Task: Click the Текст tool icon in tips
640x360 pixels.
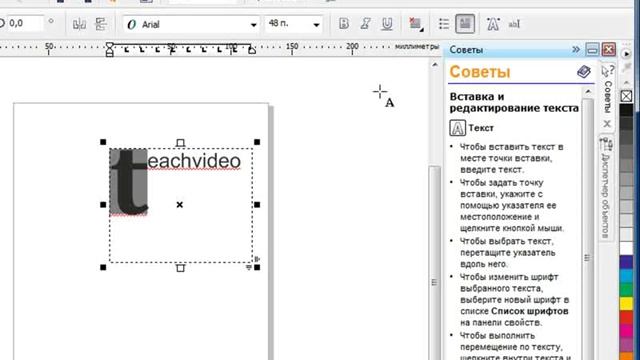Action: 457,128
